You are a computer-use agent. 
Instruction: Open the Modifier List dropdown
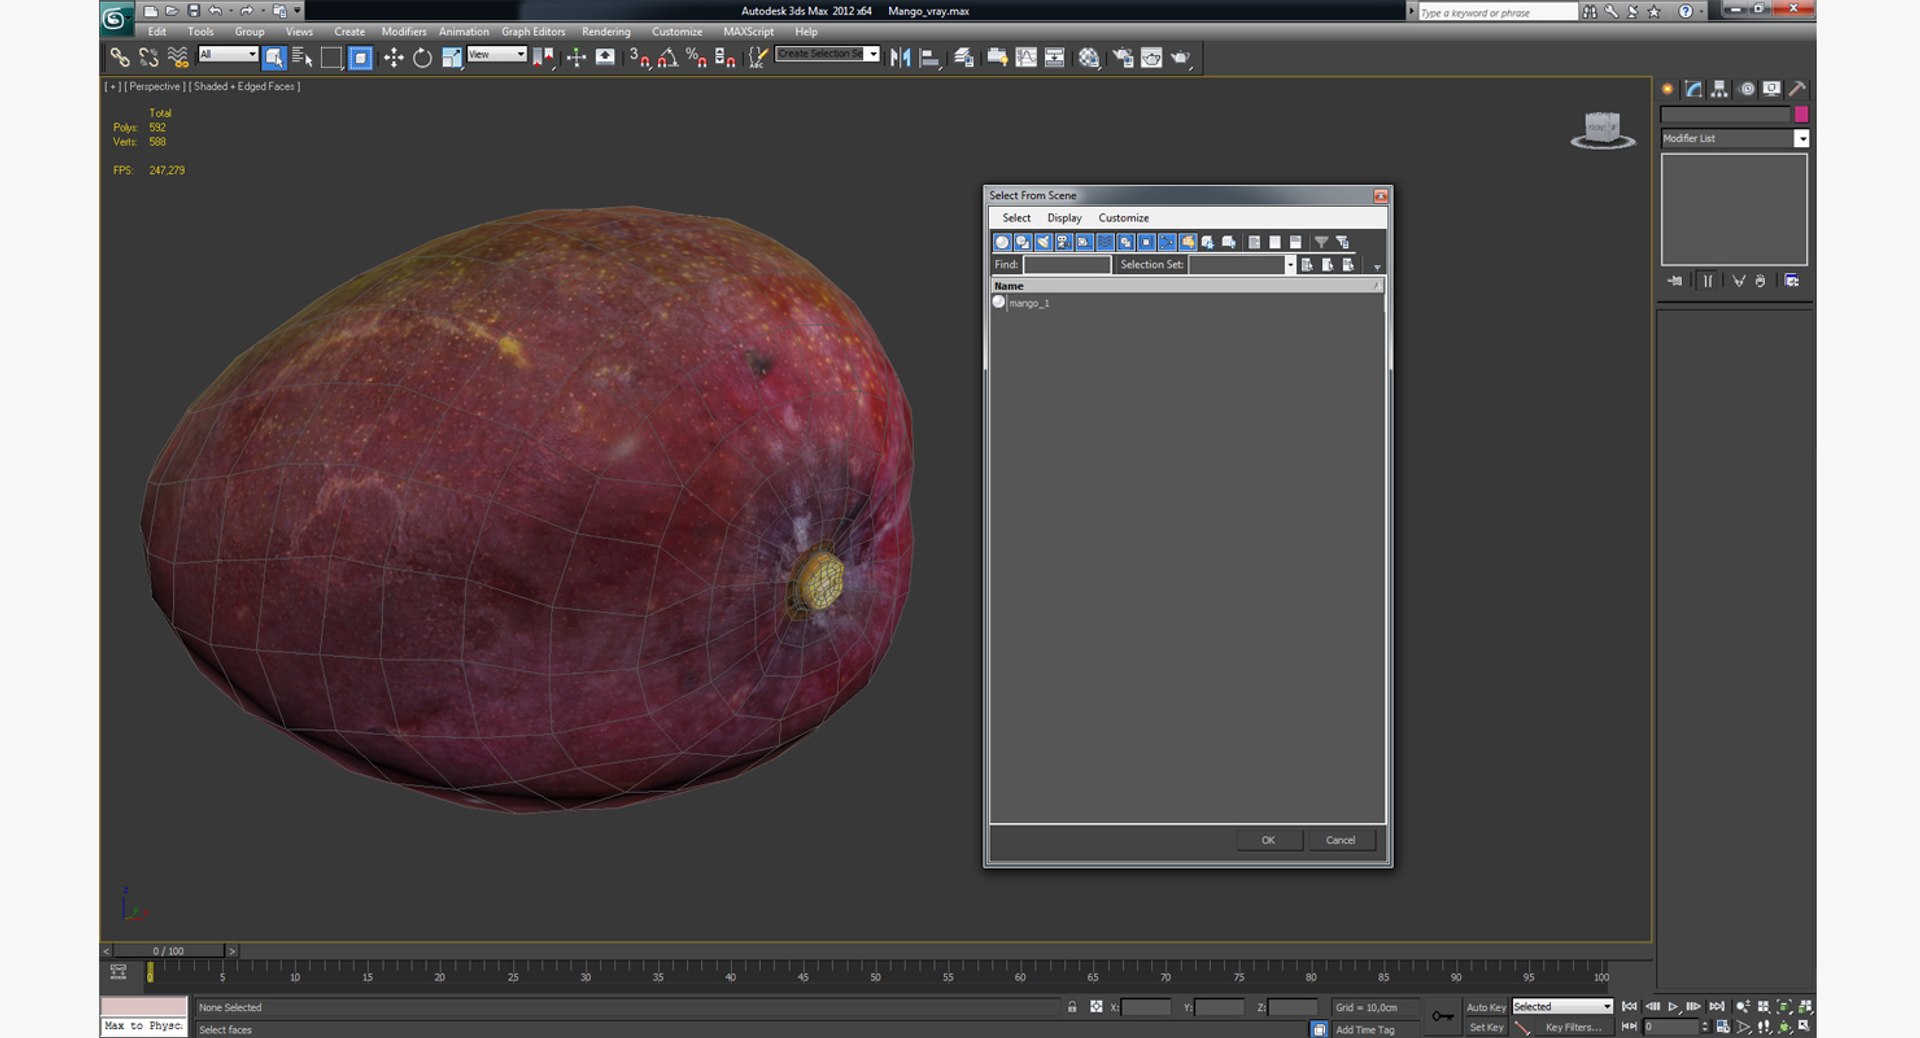coord(1735,138)
